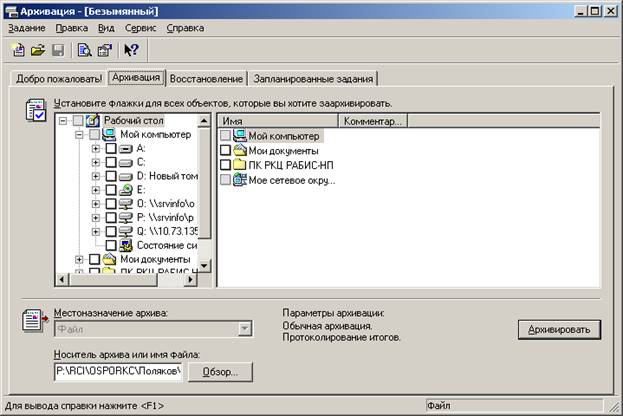623x416 pixels.
Task: Check the box for D: Новый том
Action: (x=111, y=176)
